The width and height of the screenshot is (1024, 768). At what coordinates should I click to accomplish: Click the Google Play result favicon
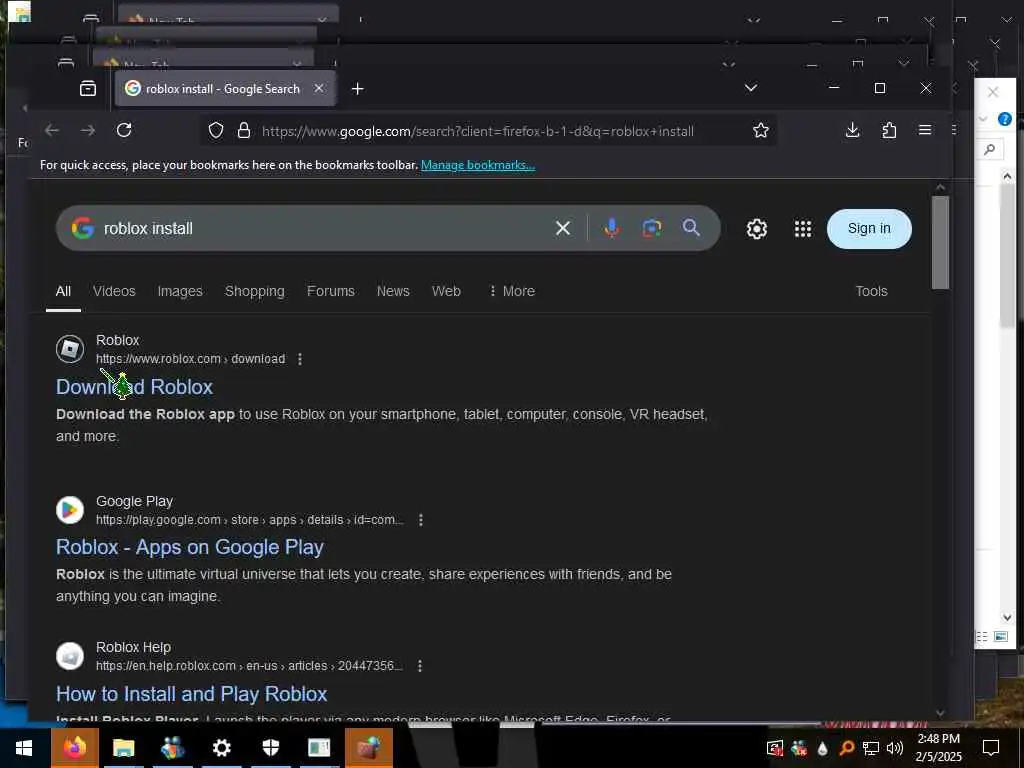point(70,510)
